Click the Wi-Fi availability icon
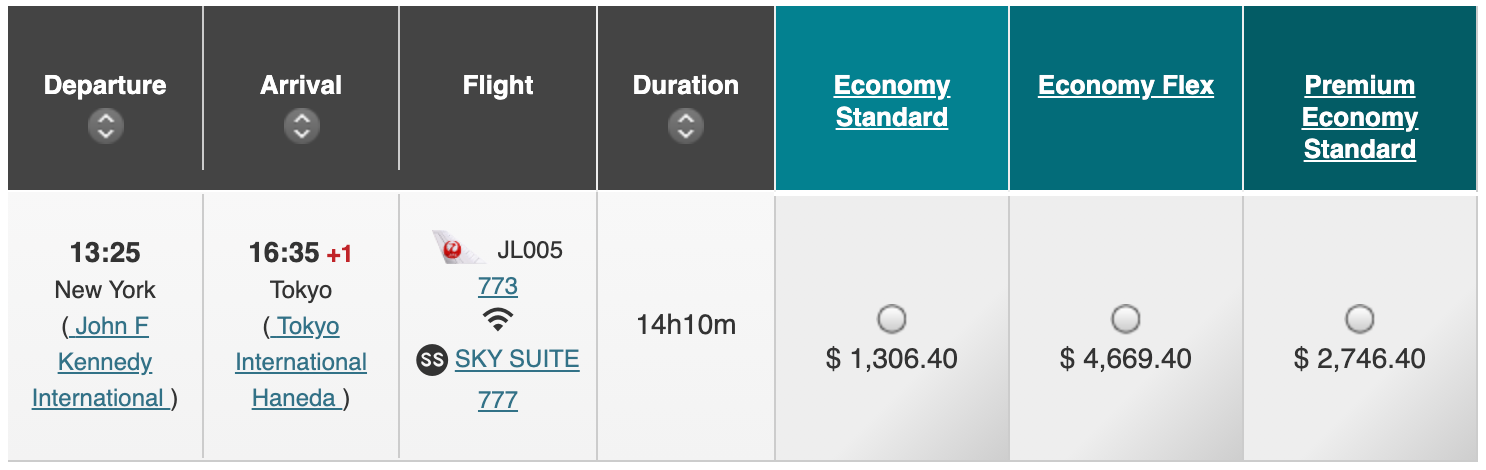The image size is (1486, 470). click(x=498, y=320)
